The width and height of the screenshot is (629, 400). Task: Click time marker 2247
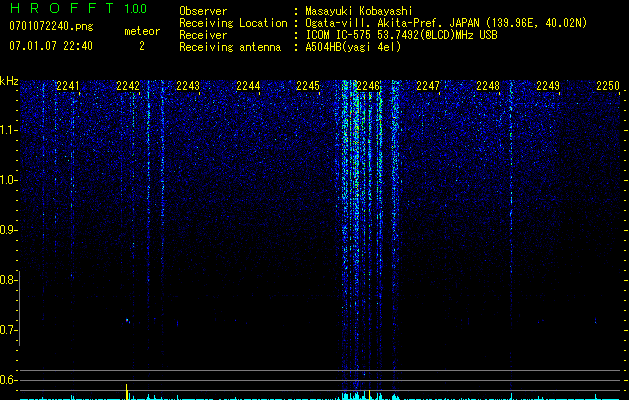(428, 86)
